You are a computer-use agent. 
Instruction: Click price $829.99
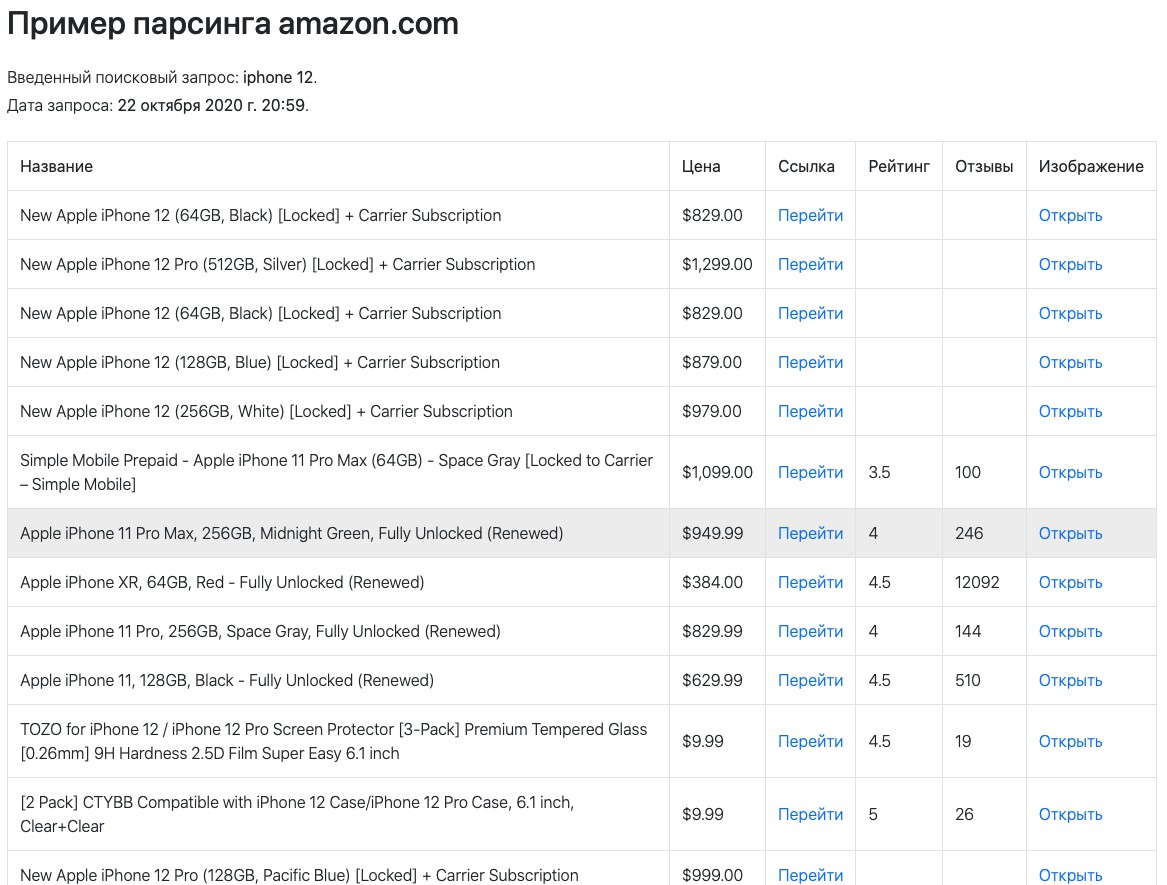[712, 632]
